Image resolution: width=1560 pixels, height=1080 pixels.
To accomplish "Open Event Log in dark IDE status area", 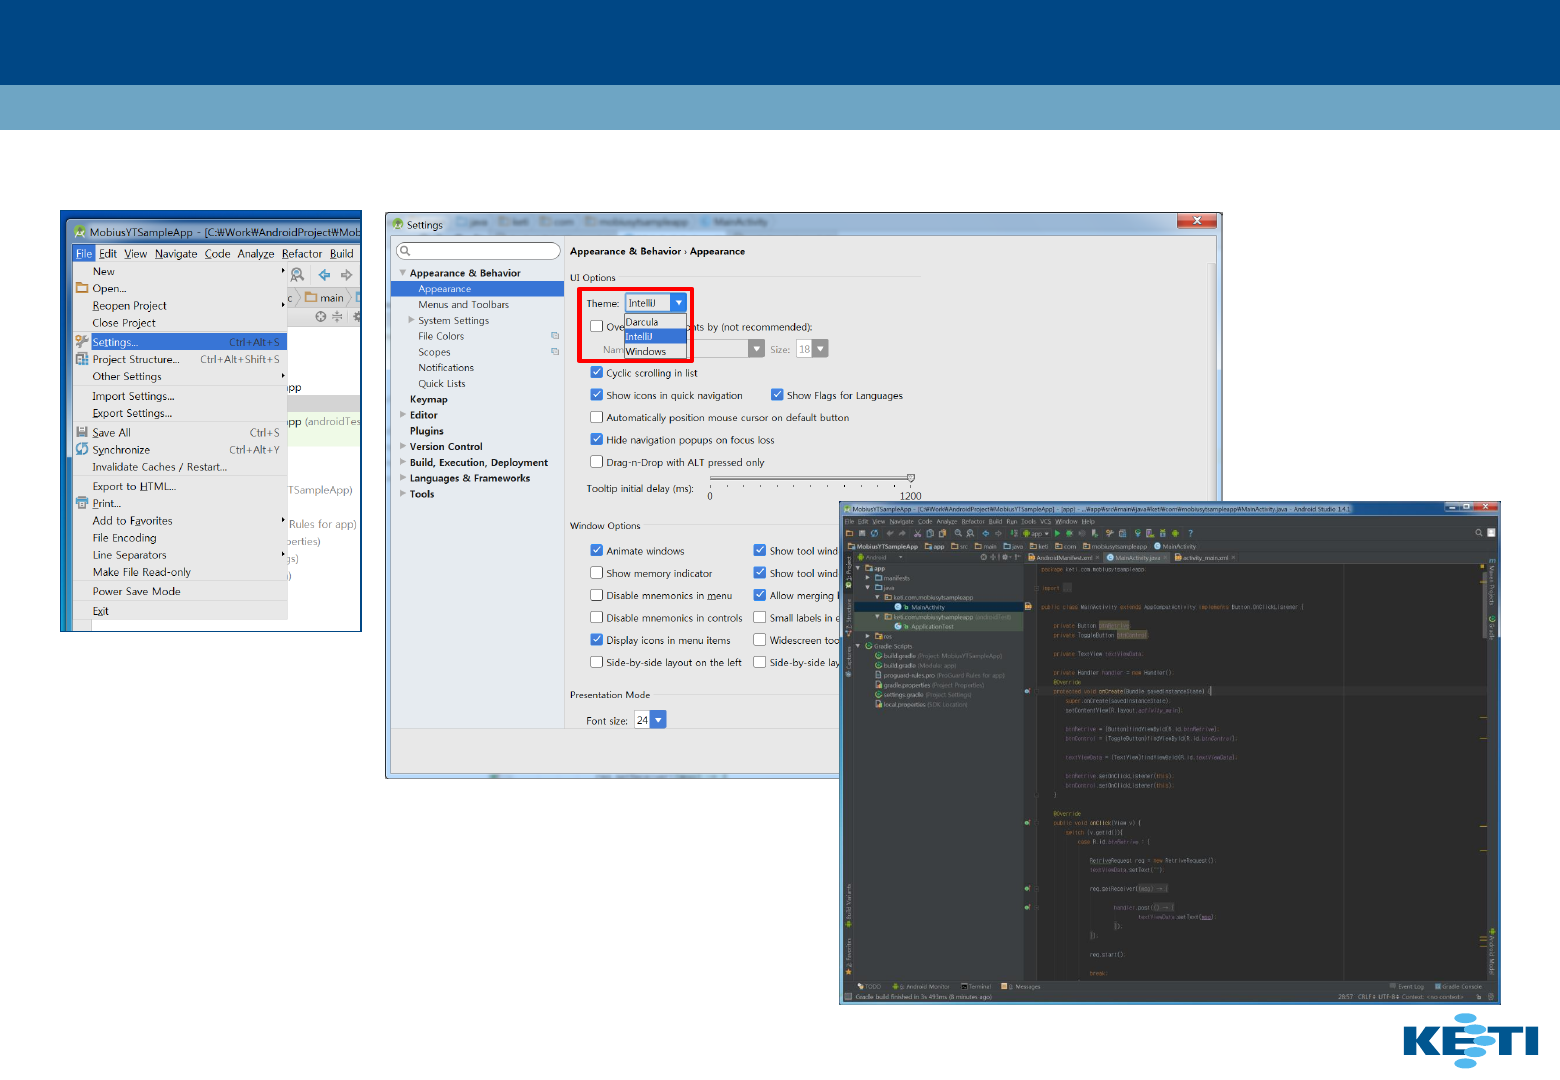I will [x=1407, y=987].
